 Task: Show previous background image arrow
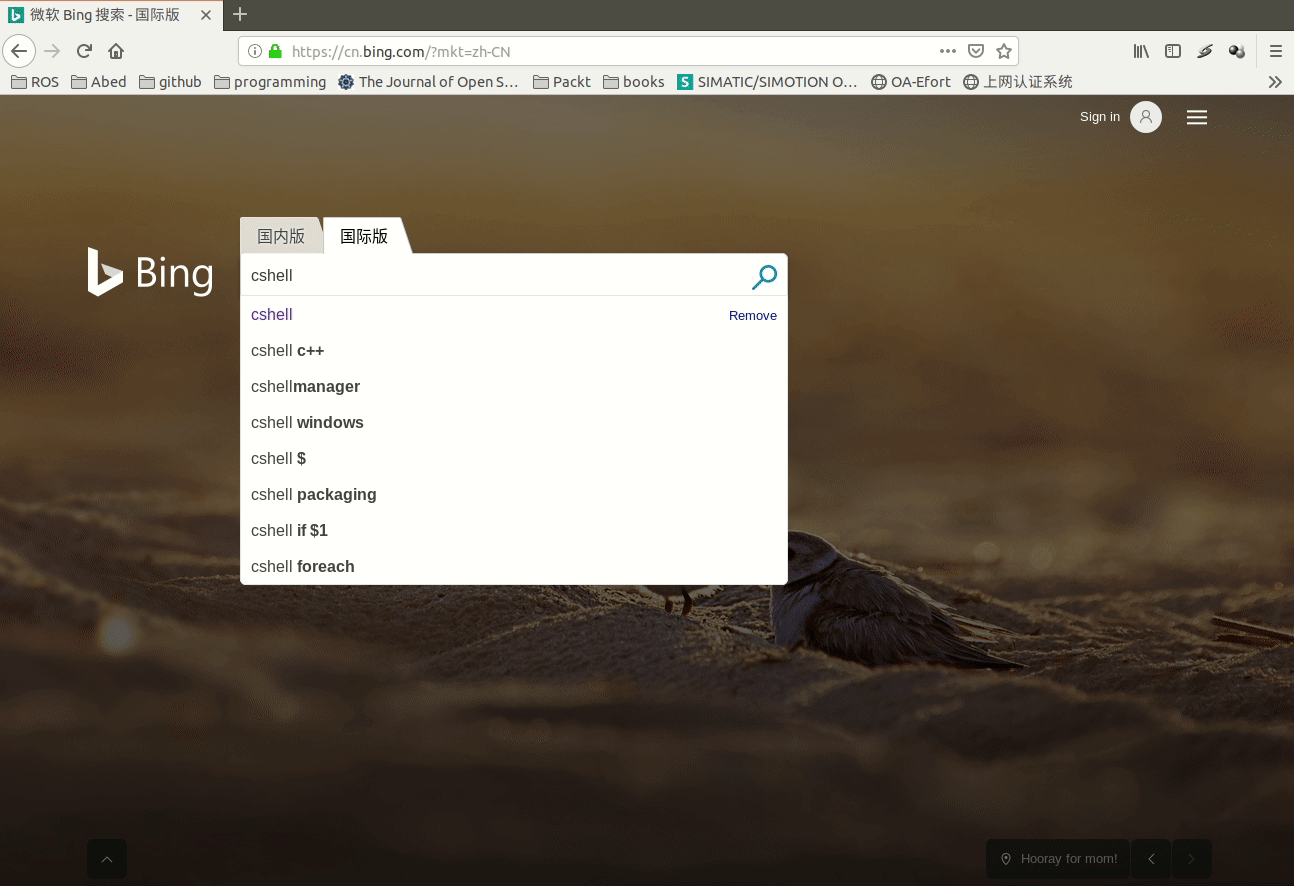(1151, 859)
